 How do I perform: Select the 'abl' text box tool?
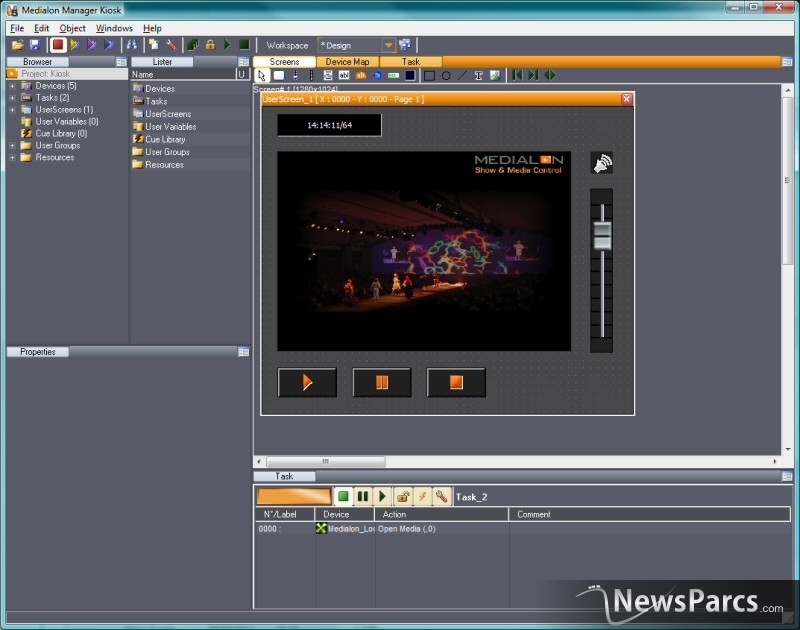coord(344,75)
